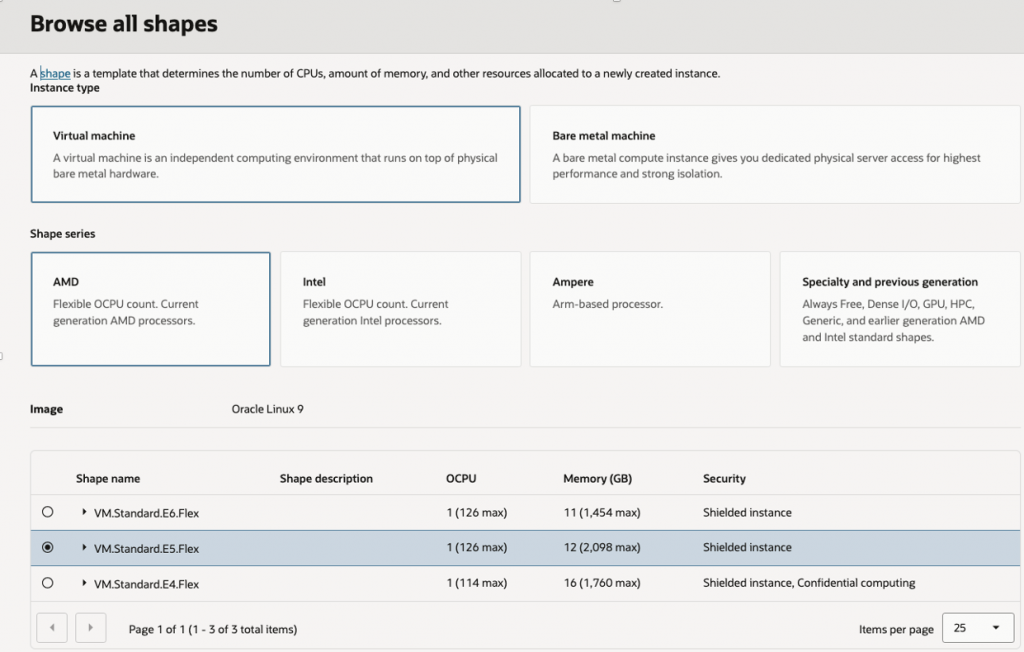Click the Security column header
Screen dimensions: 1024x652
pyautogui.click(x=724, y=479)
